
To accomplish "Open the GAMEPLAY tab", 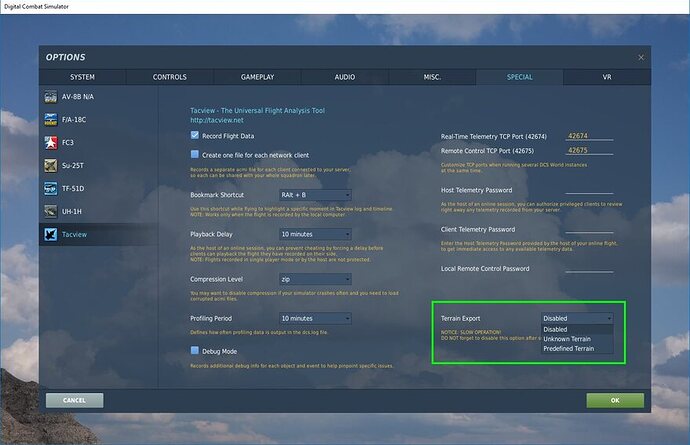I will (x=257, y=77).
